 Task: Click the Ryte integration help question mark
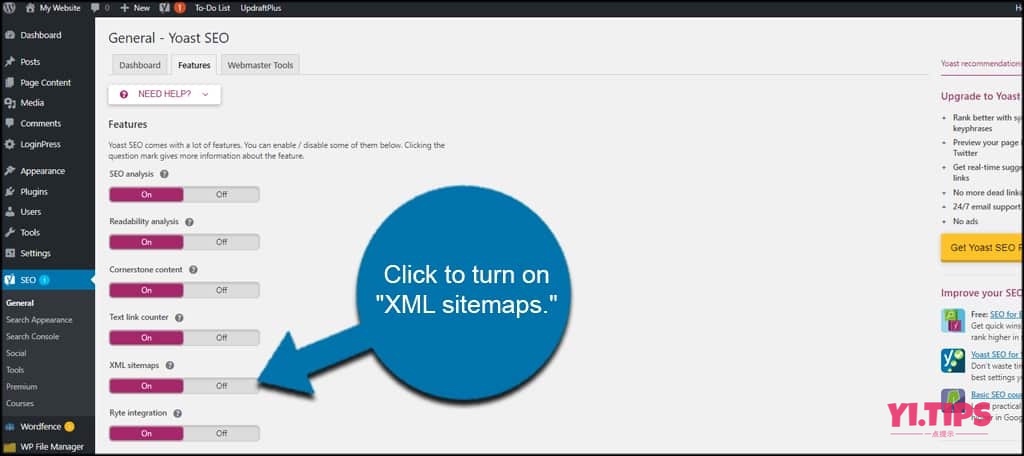(178, 414)
